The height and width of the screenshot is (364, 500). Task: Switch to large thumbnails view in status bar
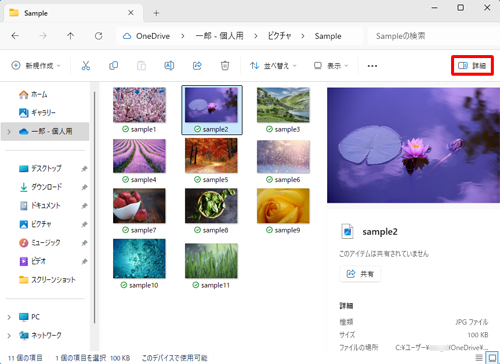(492, 358)
